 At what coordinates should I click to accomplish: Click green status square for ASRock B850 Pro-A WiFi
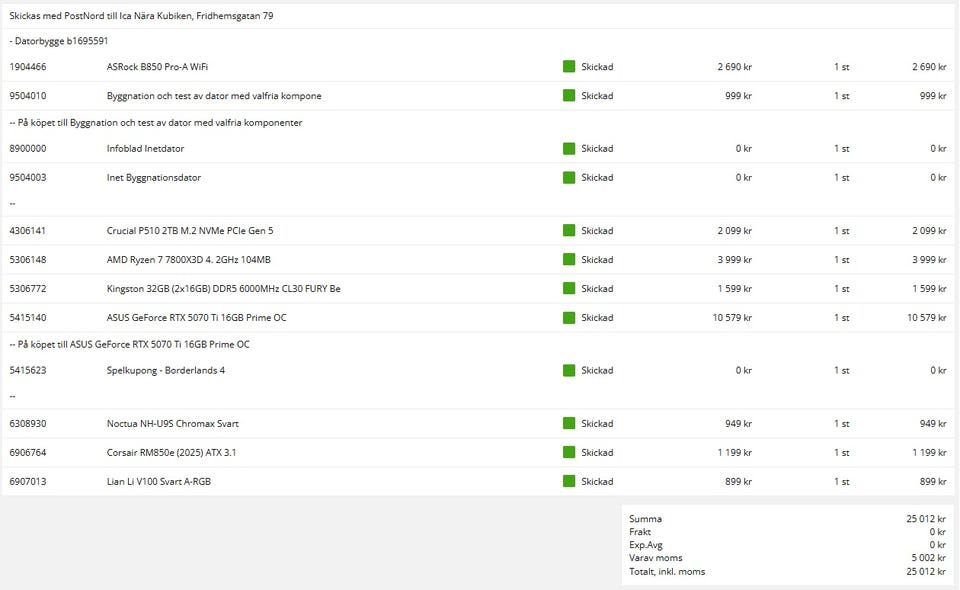tap(569, 66)
